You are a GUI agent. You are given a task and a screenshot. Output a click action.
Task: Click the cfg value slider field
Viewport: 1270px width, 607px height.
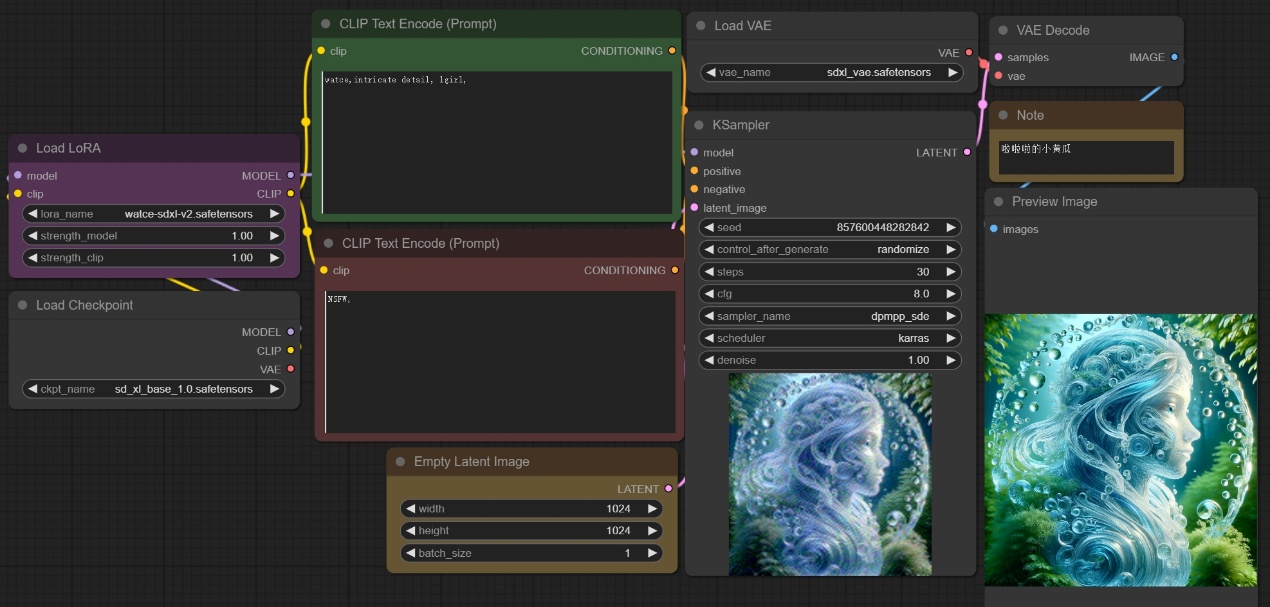coord(829,294)
